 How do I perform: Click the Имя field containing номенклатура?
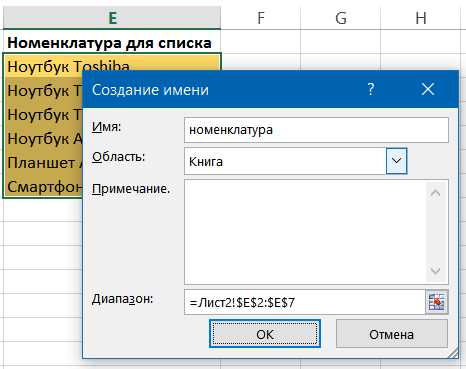(x=316, y=130)
